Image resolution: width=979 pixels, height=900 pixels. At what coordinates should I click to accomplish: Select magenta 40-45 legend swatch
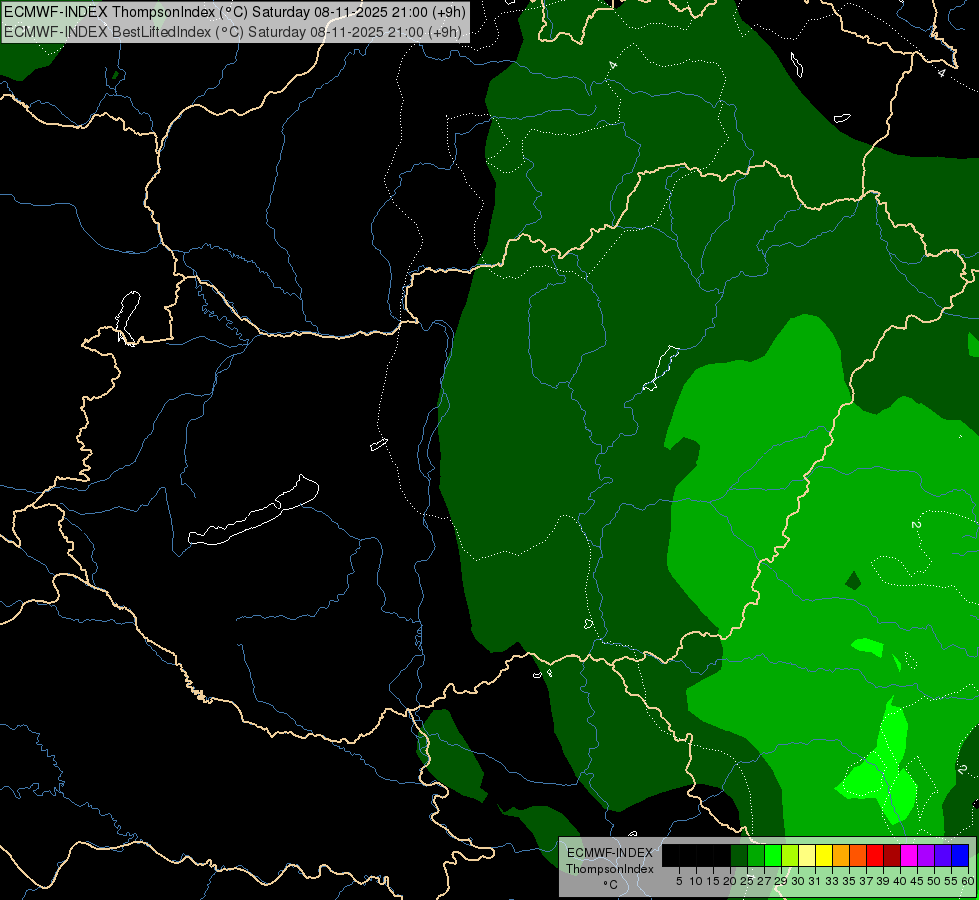(x=909, y=855)
